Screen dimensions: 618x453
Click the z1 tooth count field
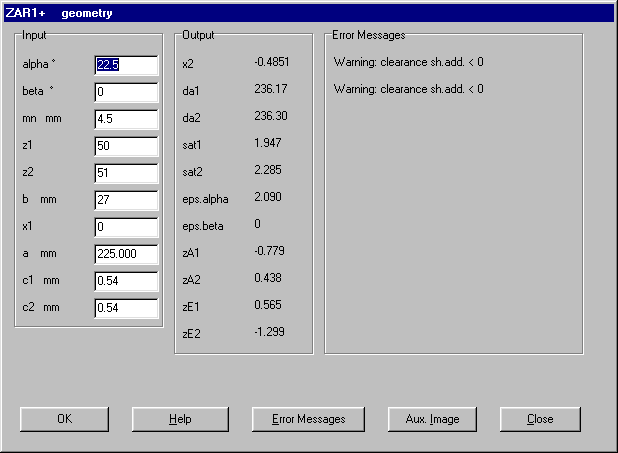[x=126, y=146]
